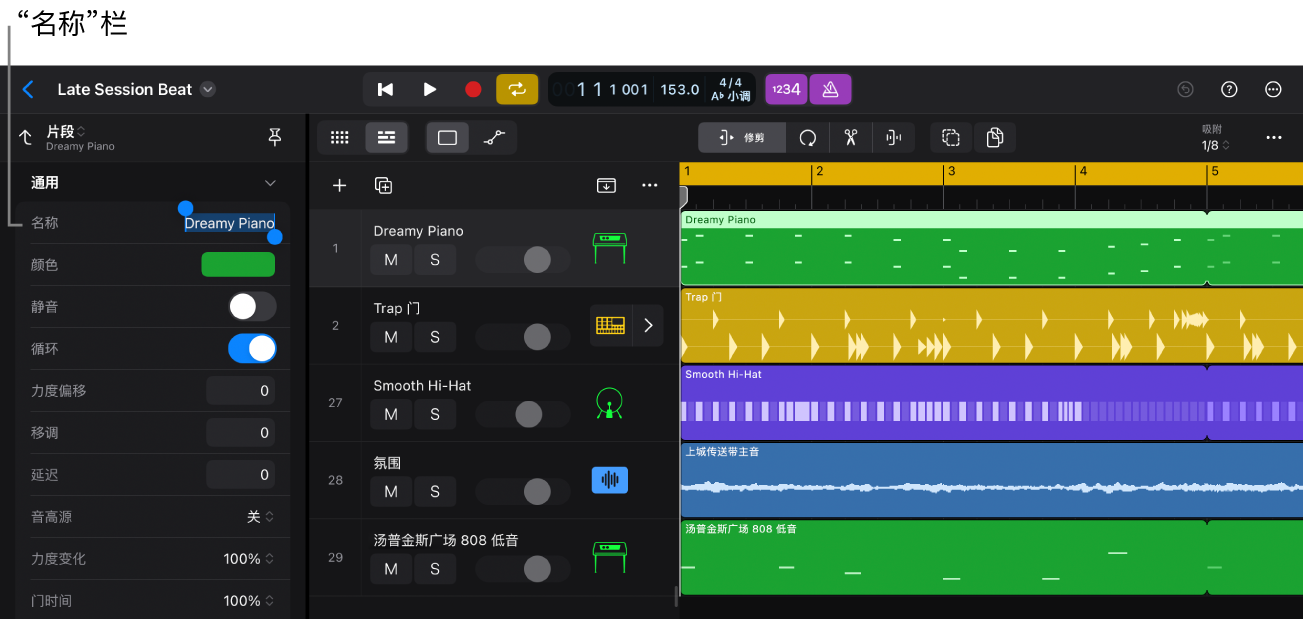Screen dimensions: 1303x620
Task: Click the Smooth Hi-Hat volume slider
Action: click(523, 414)
